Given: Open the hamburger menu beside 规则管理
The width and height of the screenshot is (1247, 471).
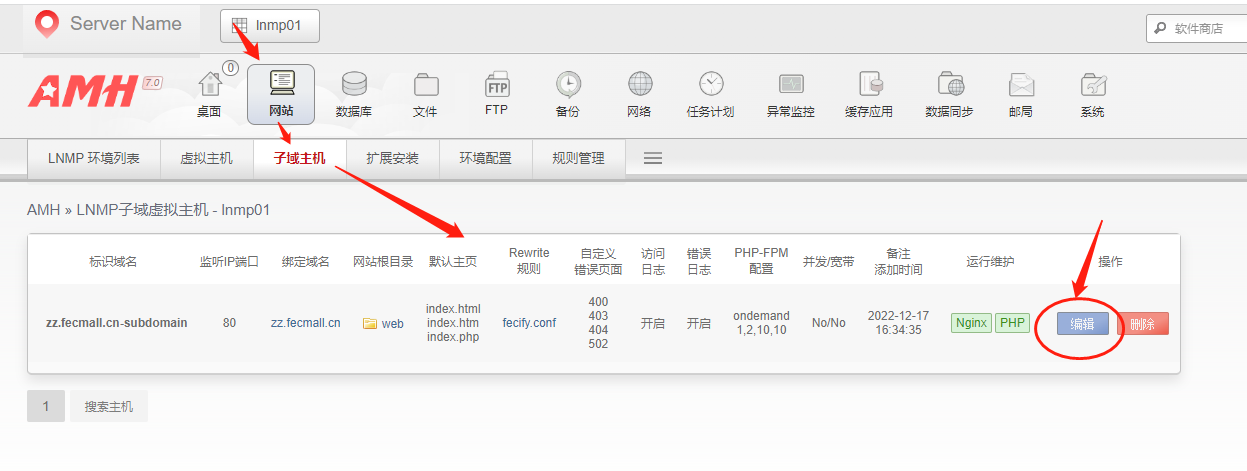Looking at the screenshot, I should [653, 158].
